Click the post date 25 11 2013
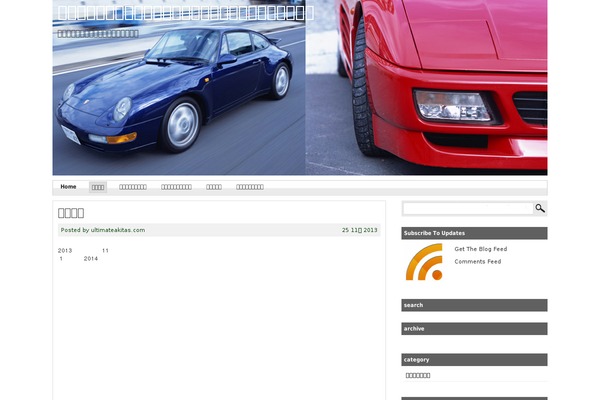The image size is (600, 400). pos(359,230)
